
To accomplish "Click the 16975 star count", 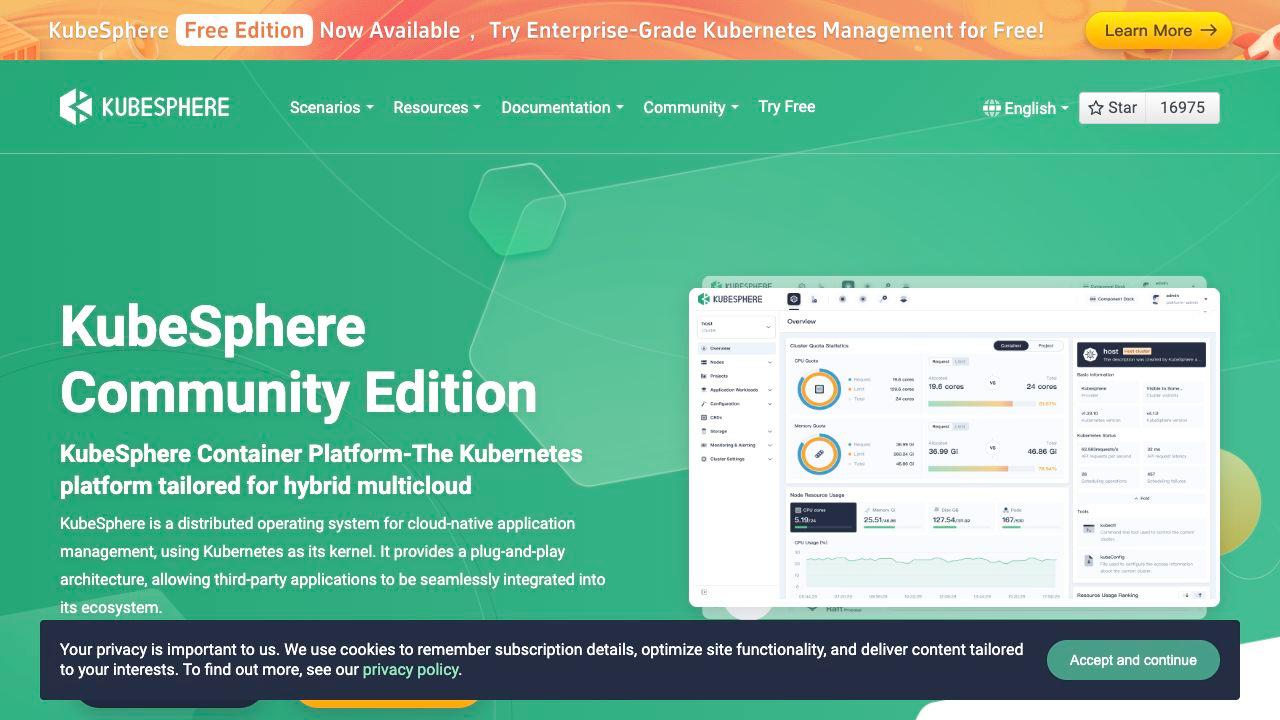I will tap(1182, 108).
